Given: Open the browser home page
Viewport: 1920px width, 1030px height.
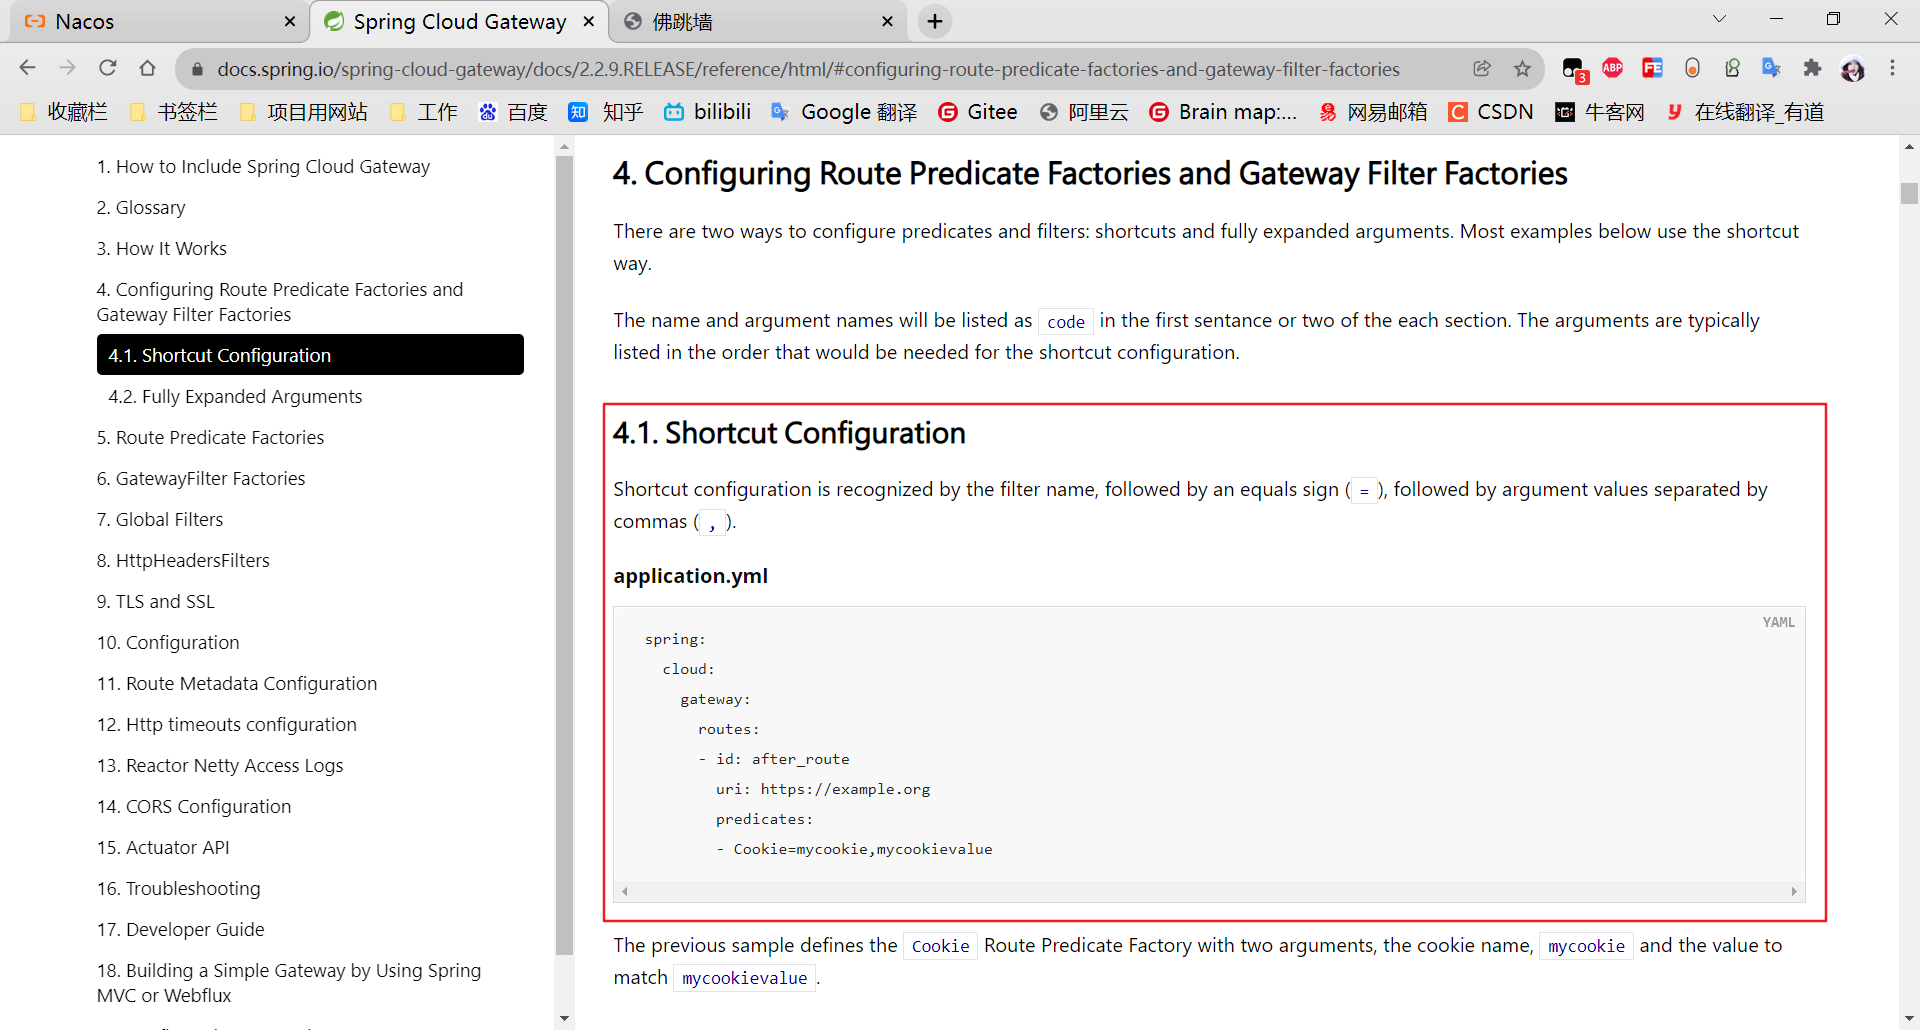Looking at the screenshot, I should (148, 68).
